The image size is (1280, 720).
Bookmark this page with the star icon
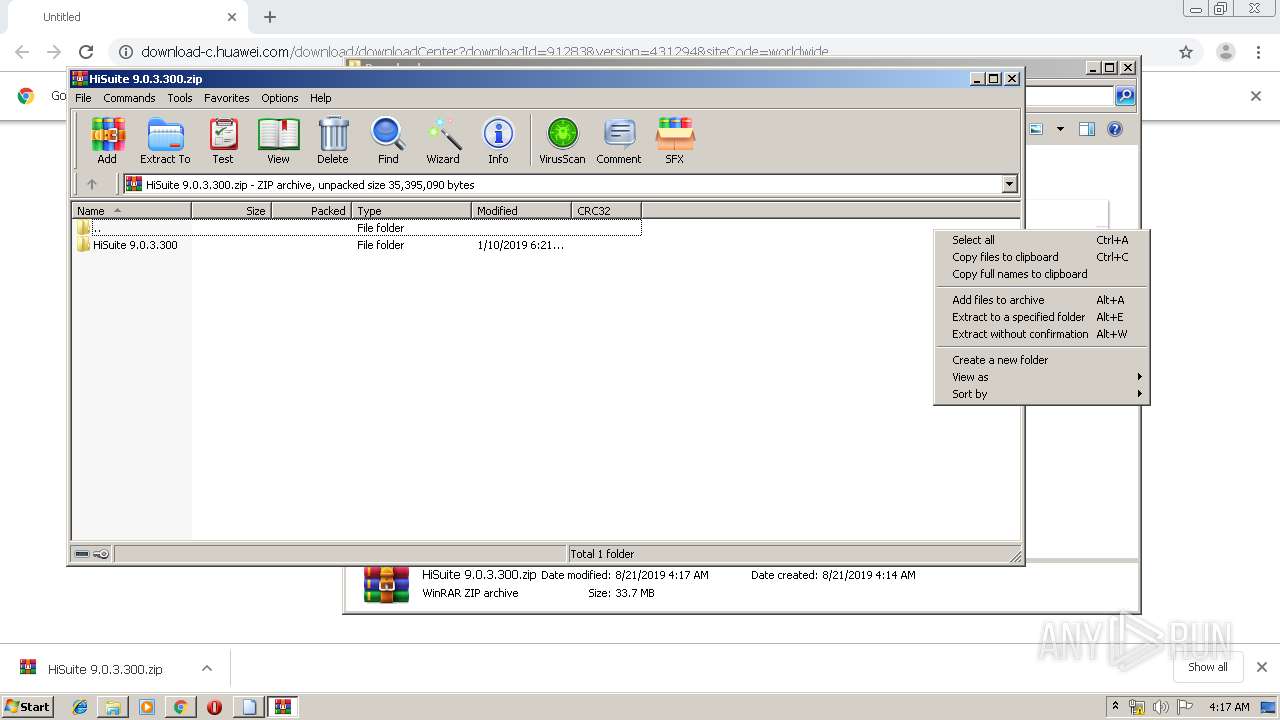coord(1186,52)
